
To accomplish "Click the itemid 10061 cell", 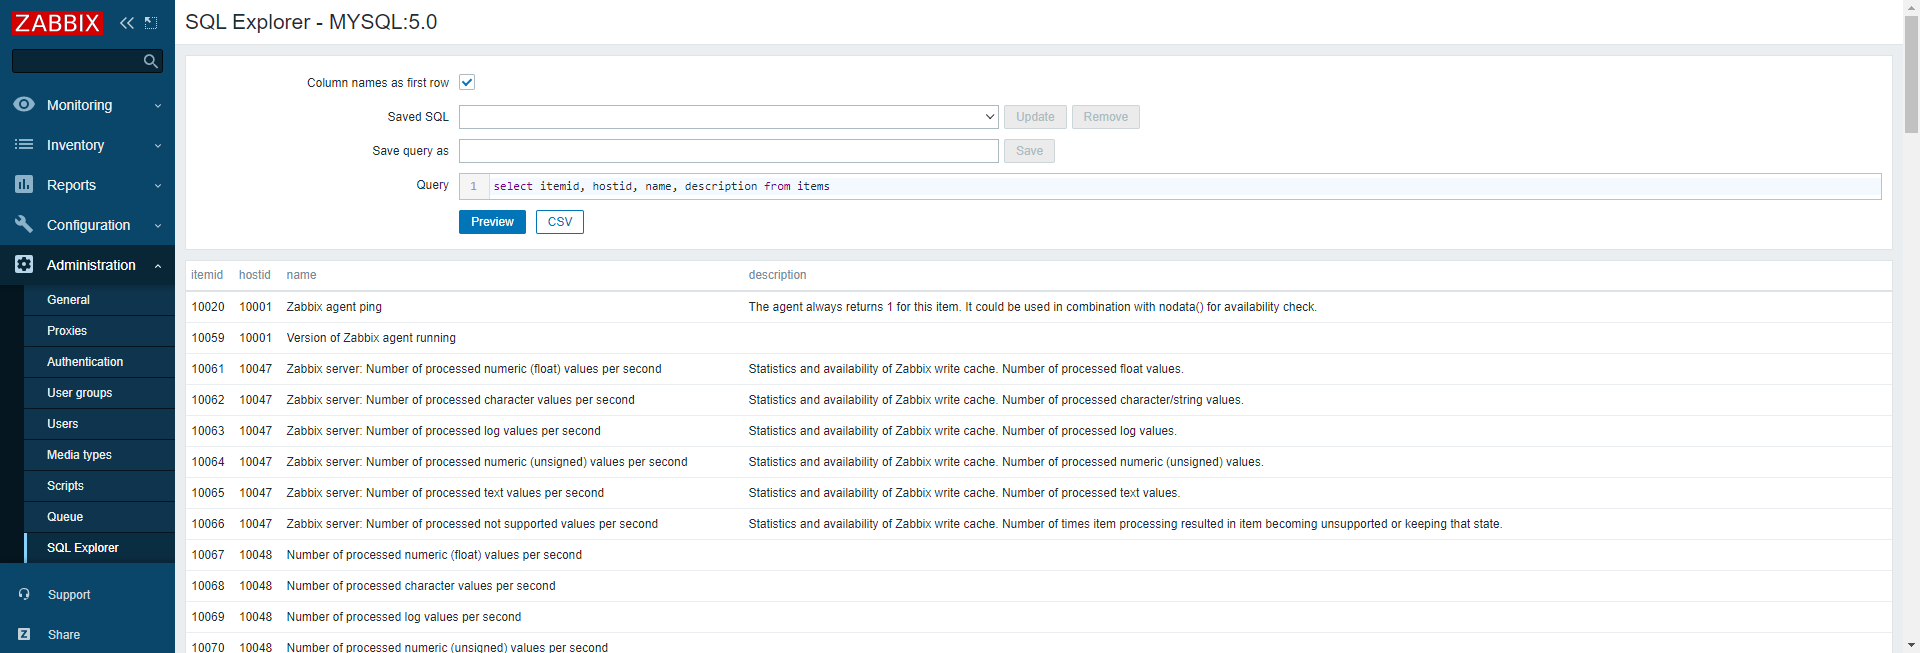I will click(x=208, y=369).
